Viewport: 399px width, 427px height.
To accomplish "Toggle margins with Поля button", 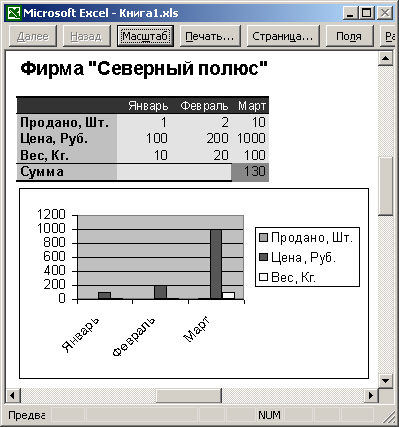I will point(349,36).
